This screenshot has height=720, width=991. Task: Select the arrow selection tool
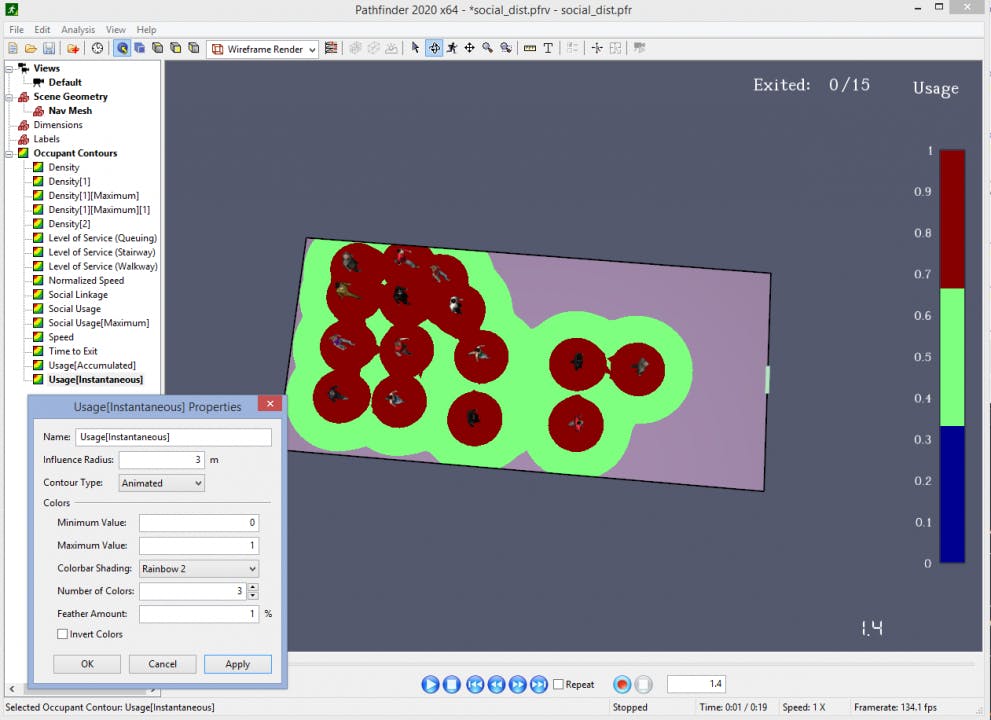[x=416, y=48]
